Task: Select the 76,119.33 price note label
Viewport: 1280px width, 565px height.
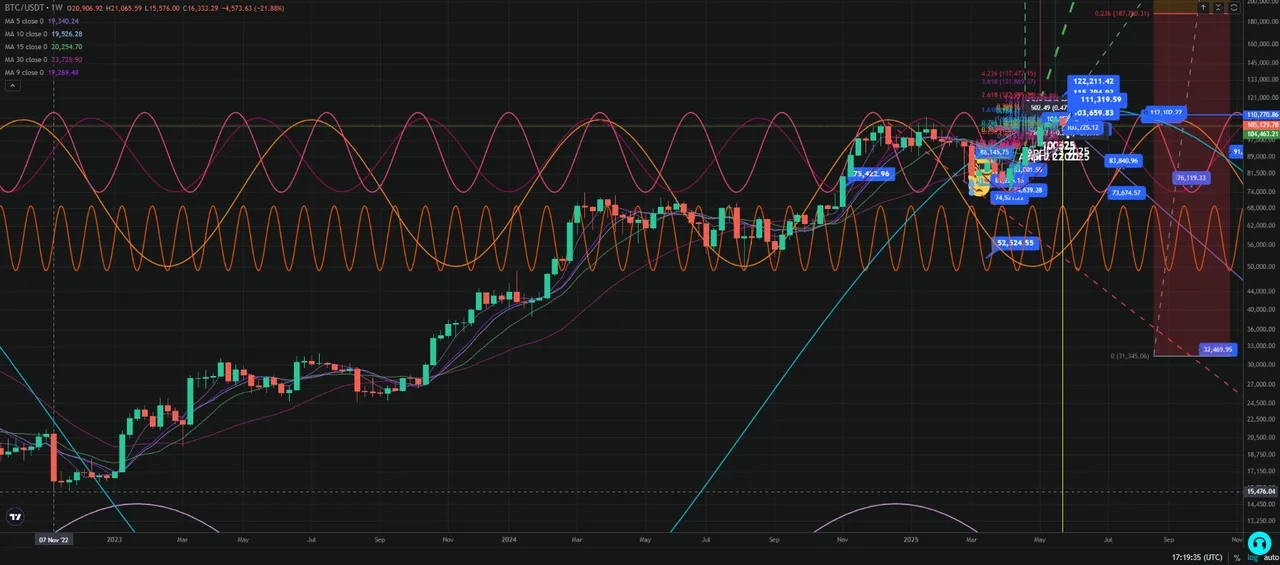Action: pos(1191,178)
